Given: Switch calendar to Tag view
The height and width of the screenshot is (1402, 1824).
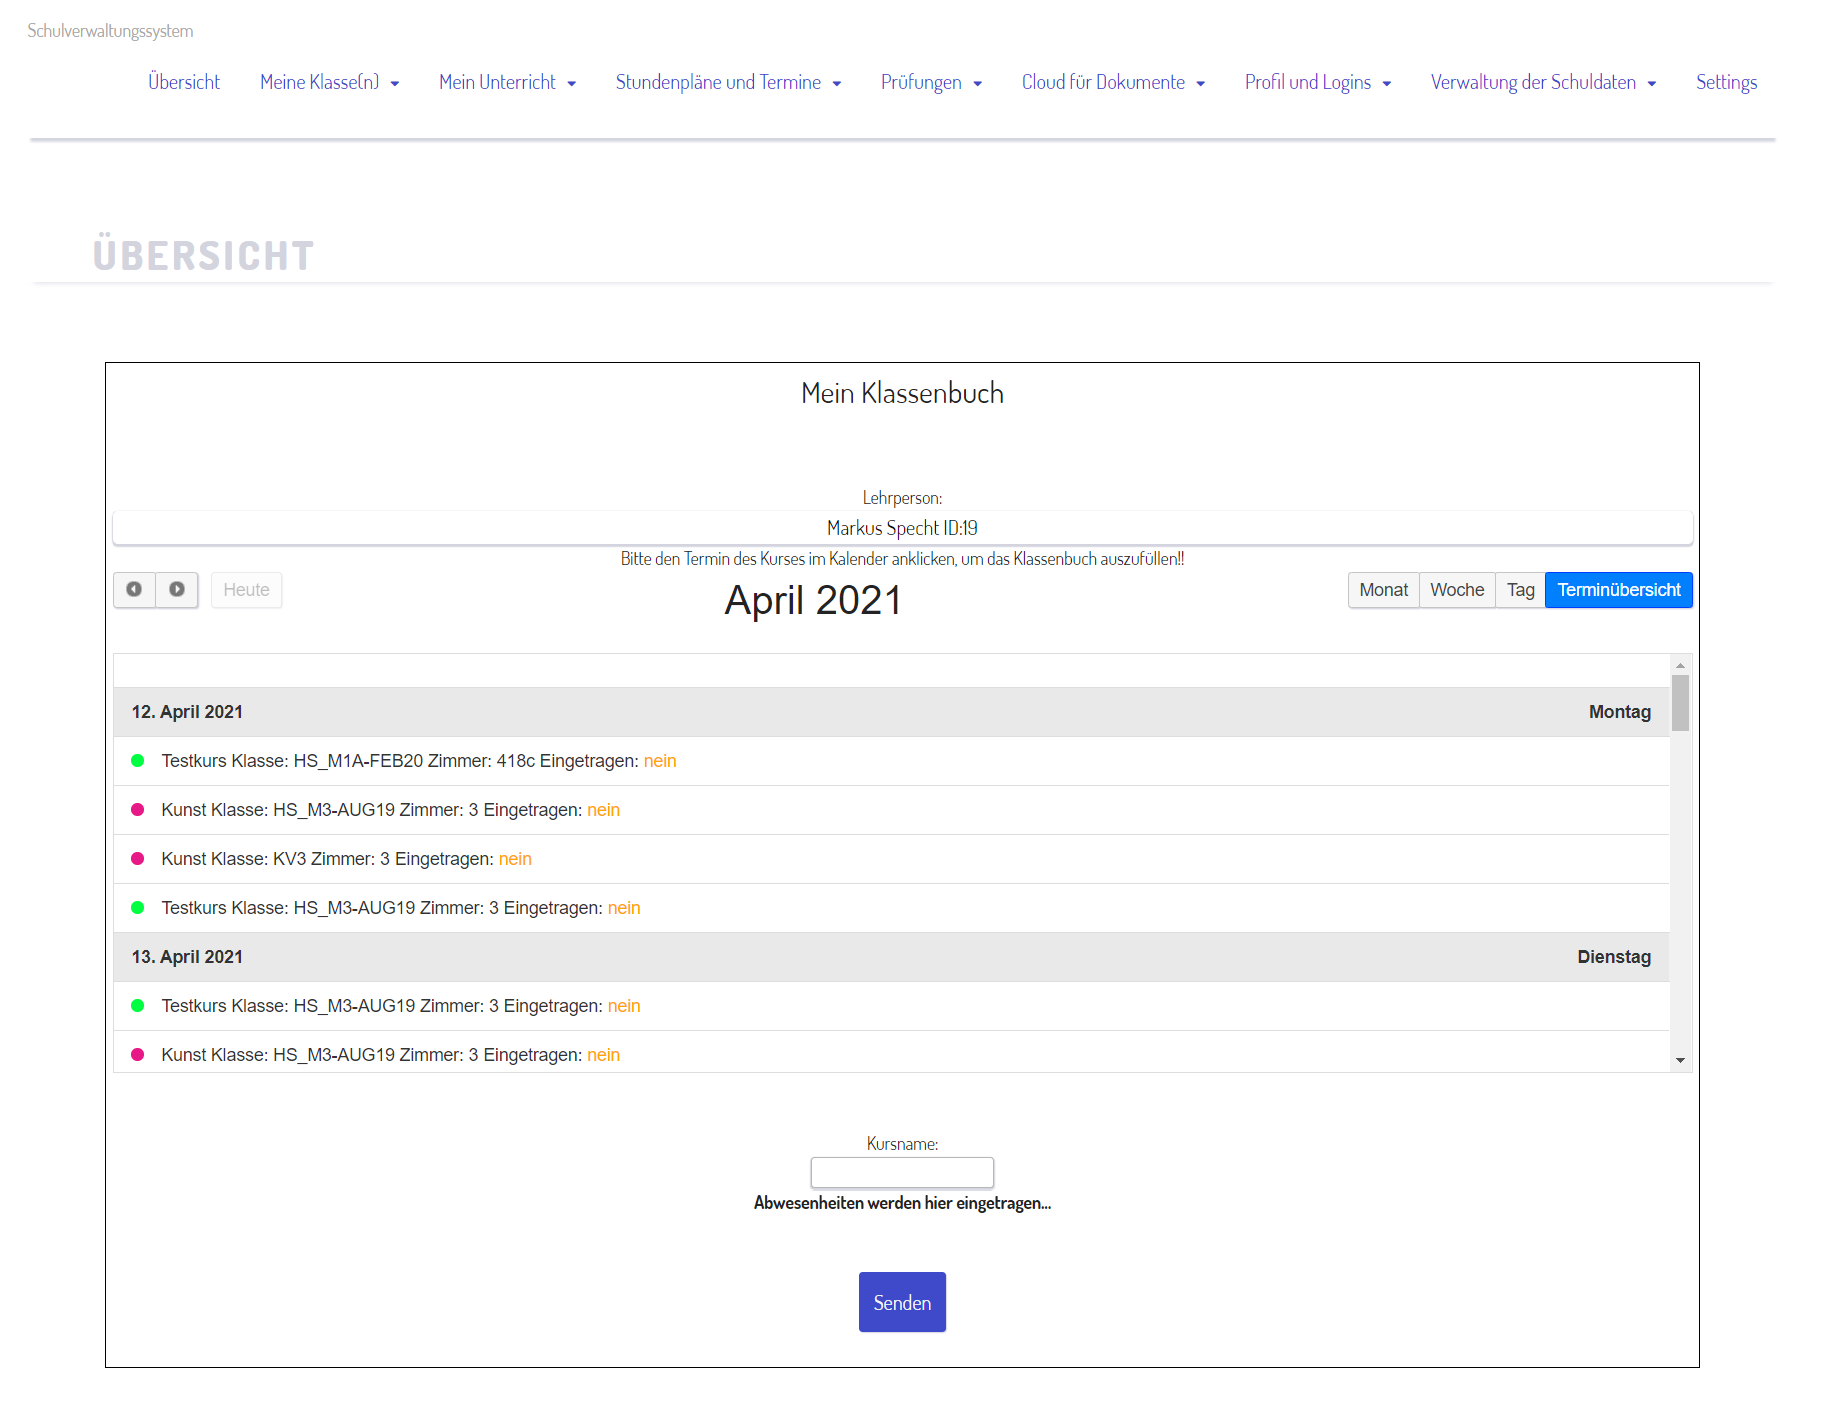Looking at the screenshot, I should (1520, 590).
